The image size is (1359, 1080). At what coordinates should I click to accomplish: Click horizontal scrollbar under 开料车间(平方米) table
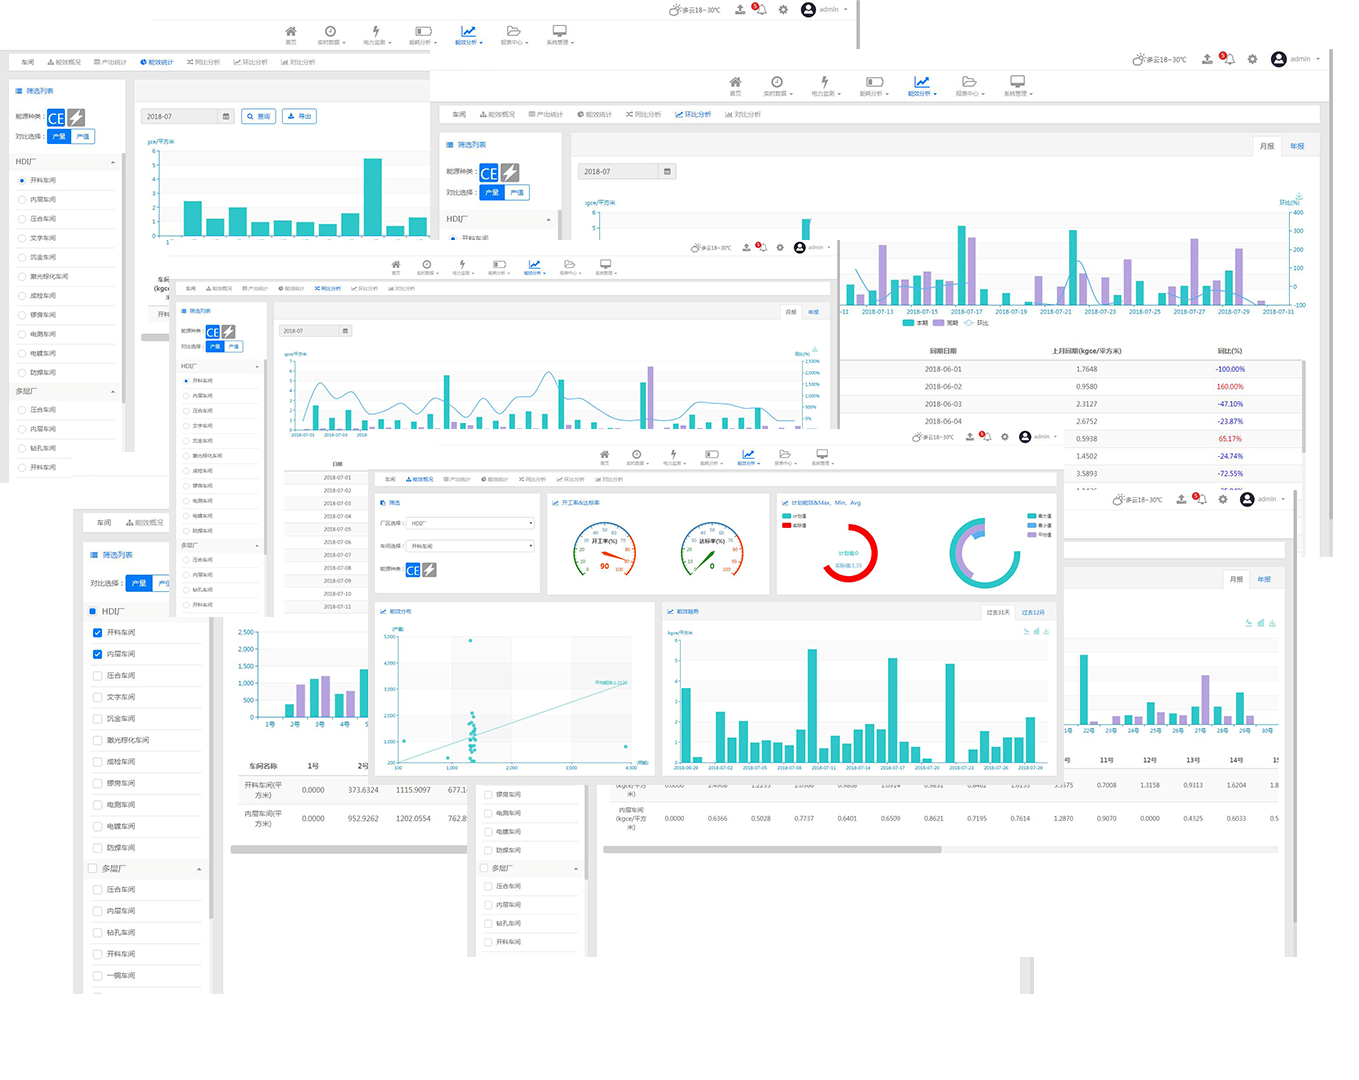348,850
